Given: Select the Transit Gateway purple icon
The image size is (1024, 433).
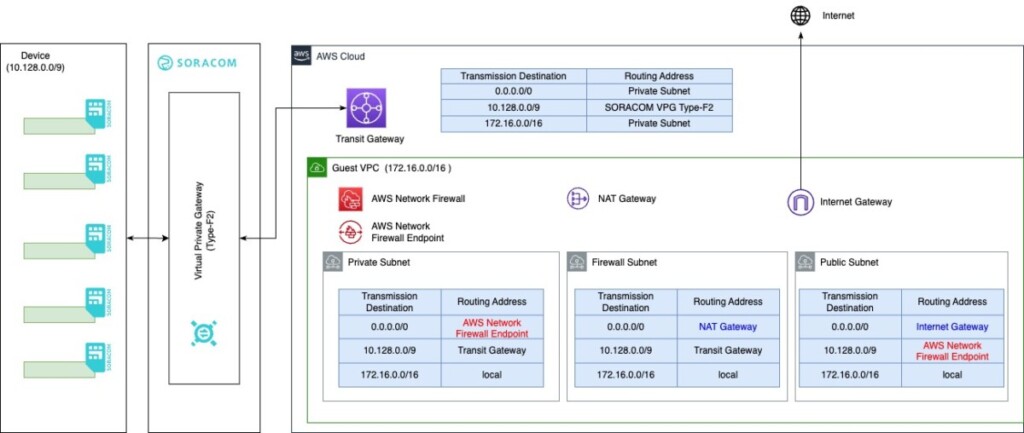Looking at the screenshot, I should [366, 108].
